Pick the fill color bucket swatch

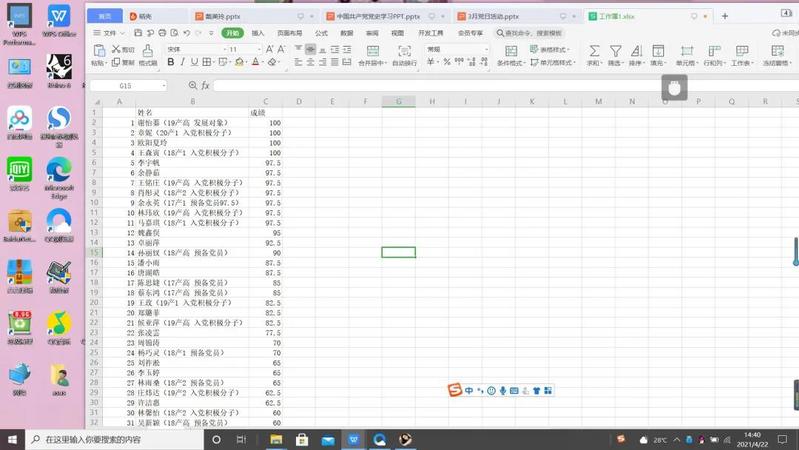(x=239, y=62)
